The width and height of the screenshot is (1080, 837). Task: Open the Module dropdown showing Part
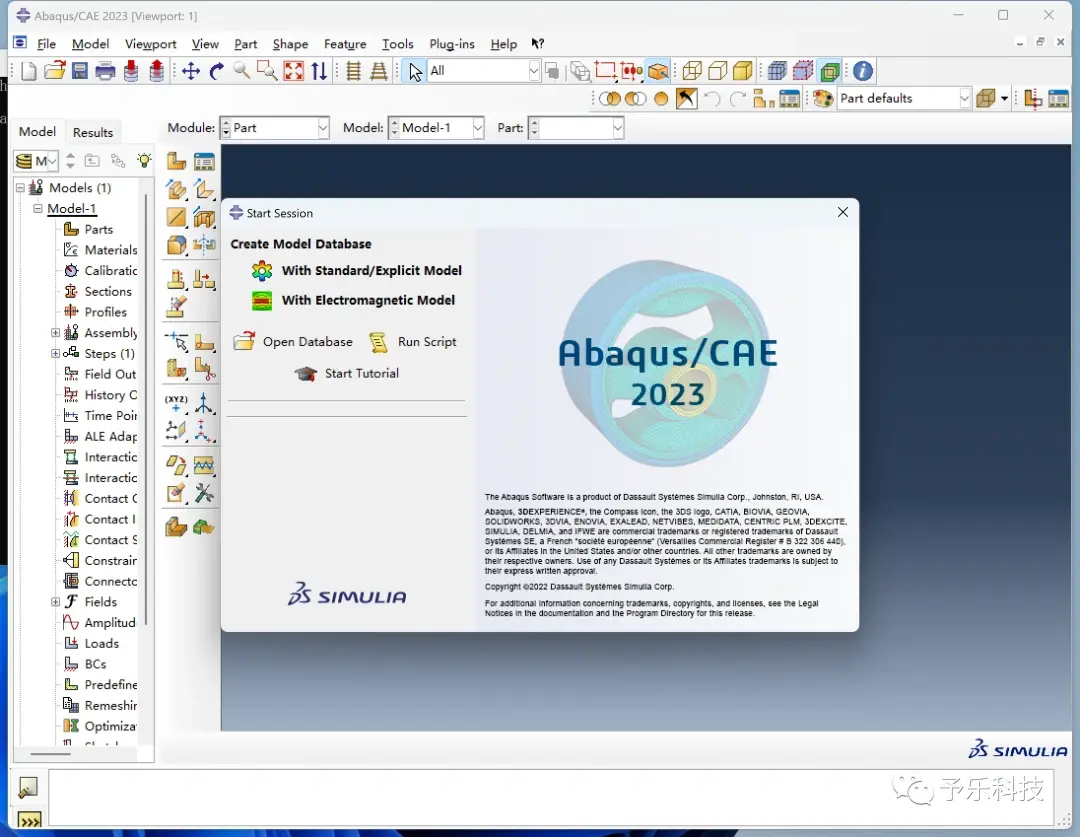coord(275,128)
